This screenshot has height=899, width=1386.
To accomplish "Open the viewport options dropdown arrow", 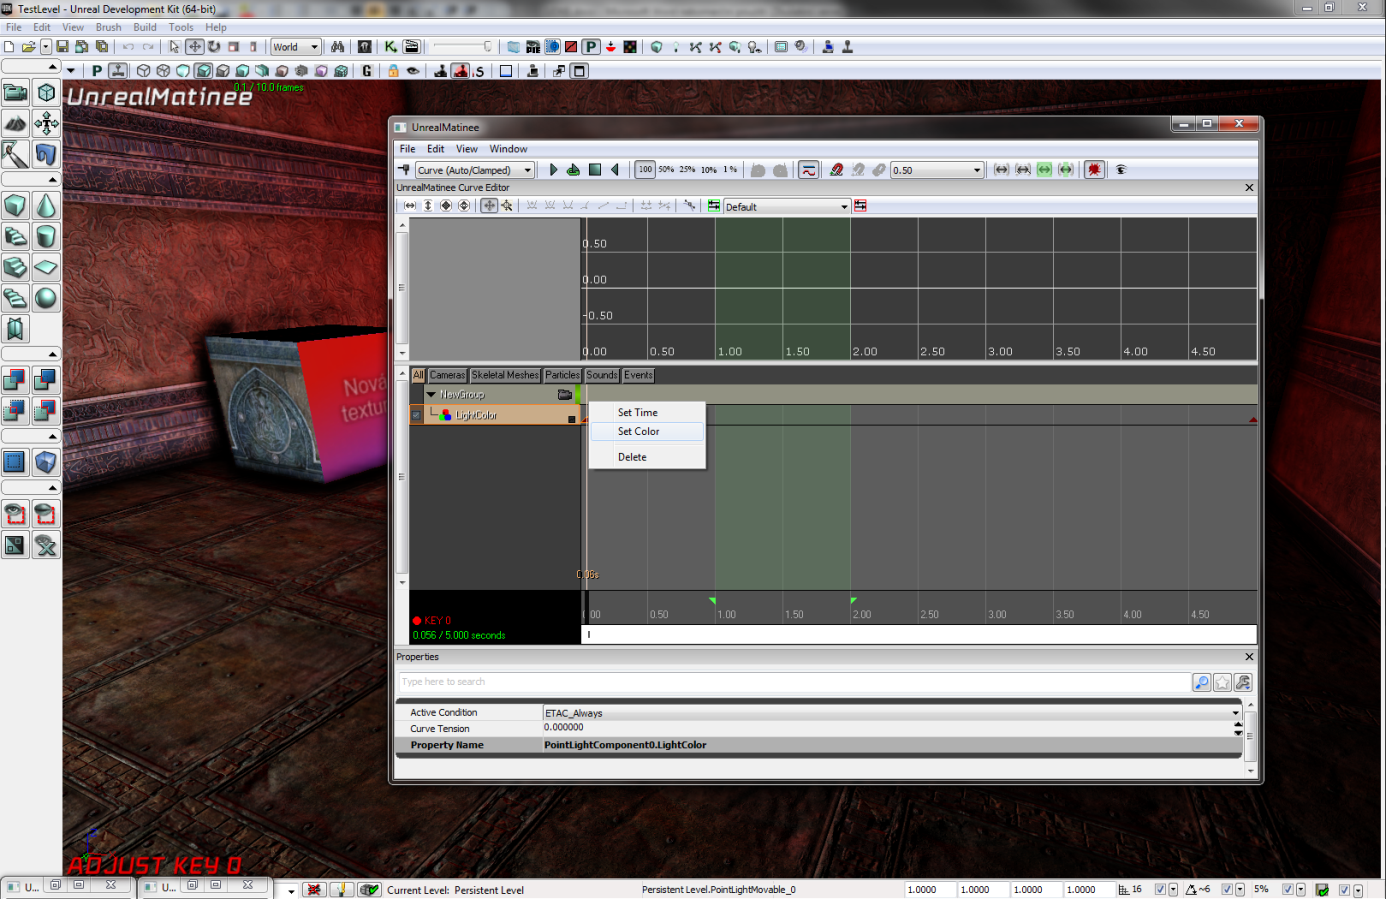I will click(x=71, y=71).
